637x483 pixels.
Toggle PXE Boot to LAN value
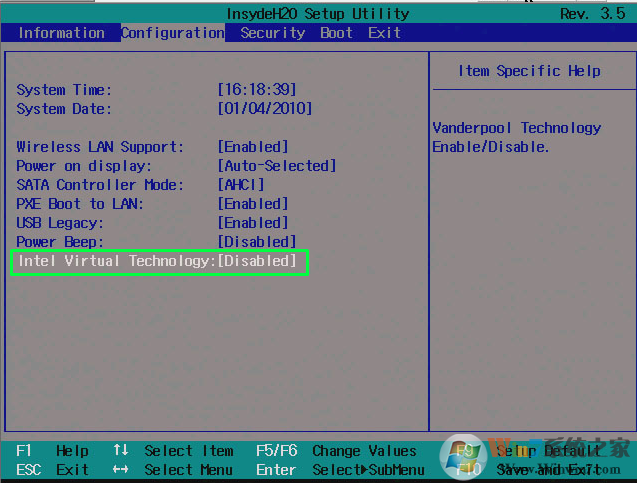click(x=252, y=204)
